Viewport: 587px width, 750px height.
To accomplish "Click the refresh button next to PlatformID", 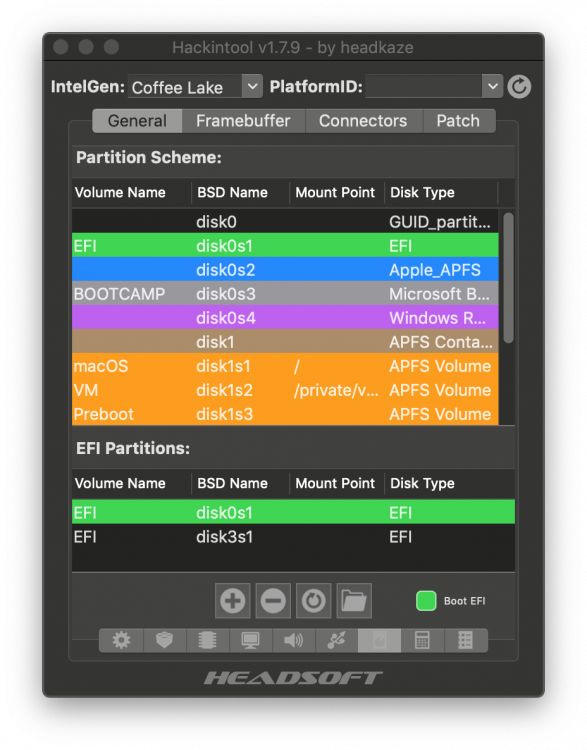I will (x=520, y=87).
